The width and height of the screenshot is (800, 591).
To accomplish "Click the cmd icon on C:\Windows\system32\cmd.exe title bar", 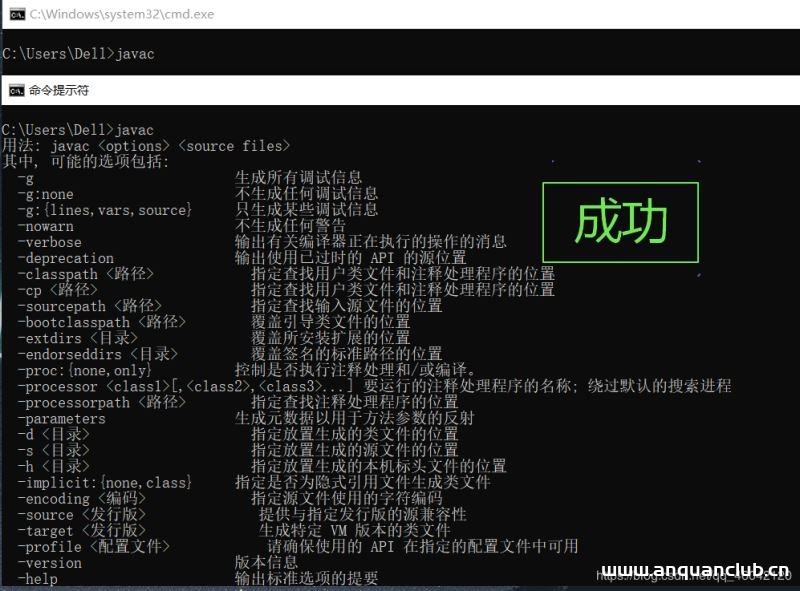I will point(13,13).
